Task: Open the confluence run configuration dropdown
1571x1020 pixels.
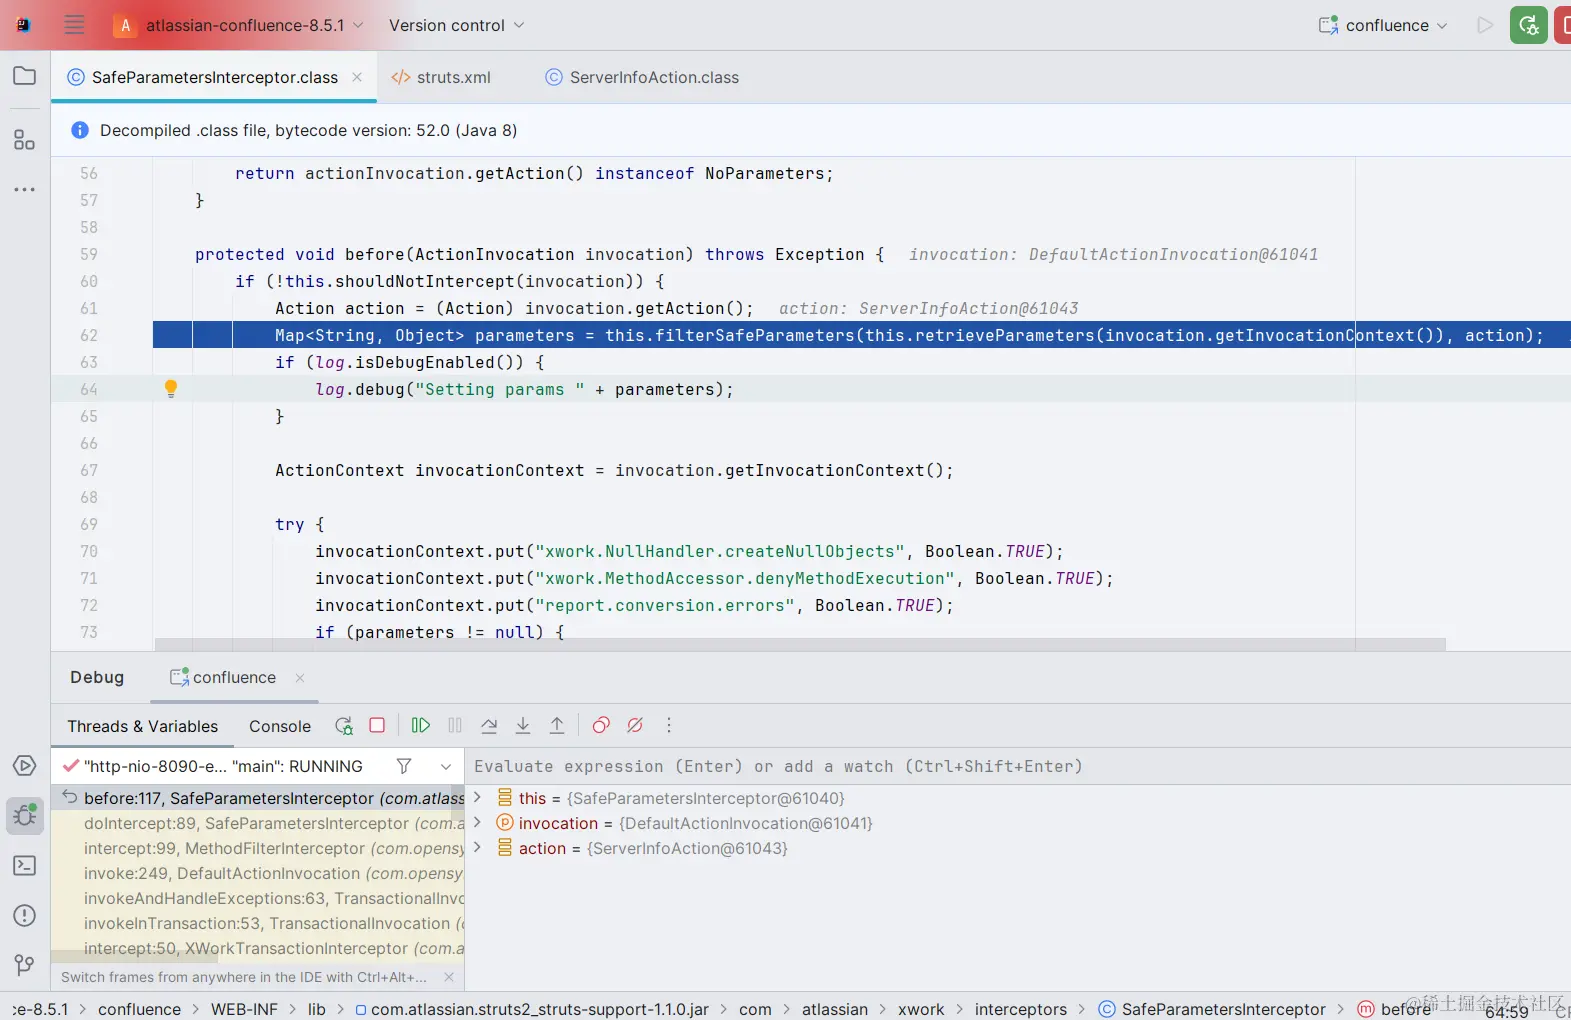Action: (x=1383, y=25)
